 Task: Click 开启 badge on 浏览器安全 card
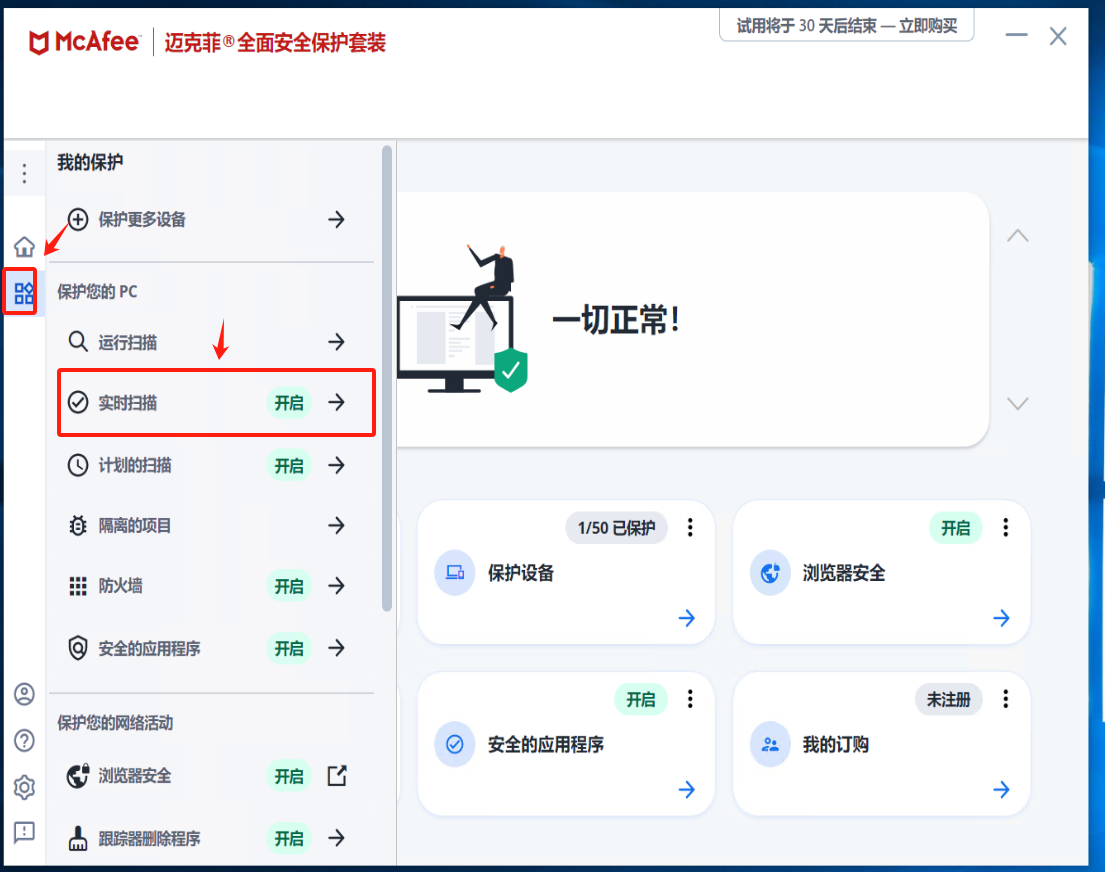[x=956, y=528]
